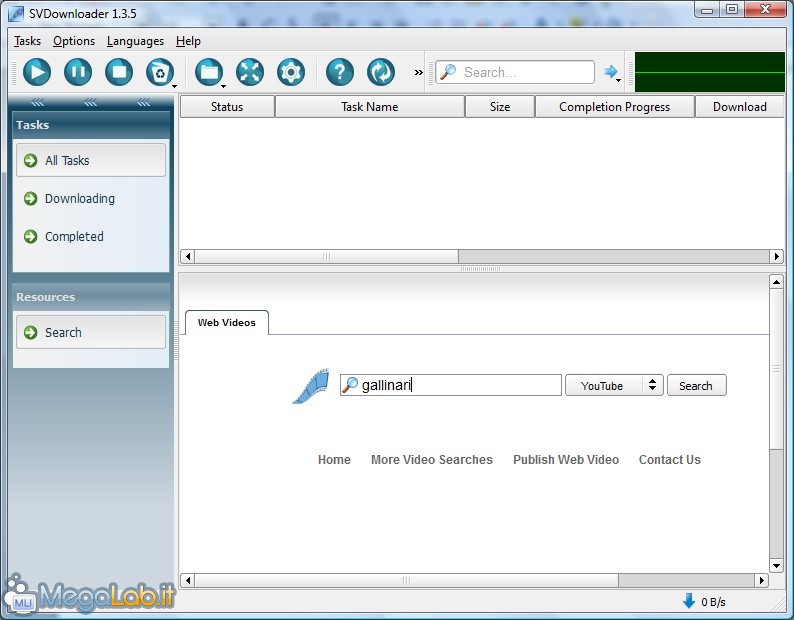Click the circular arrows refresh icon
The image size is (794, 620).
tap(381, 72)
